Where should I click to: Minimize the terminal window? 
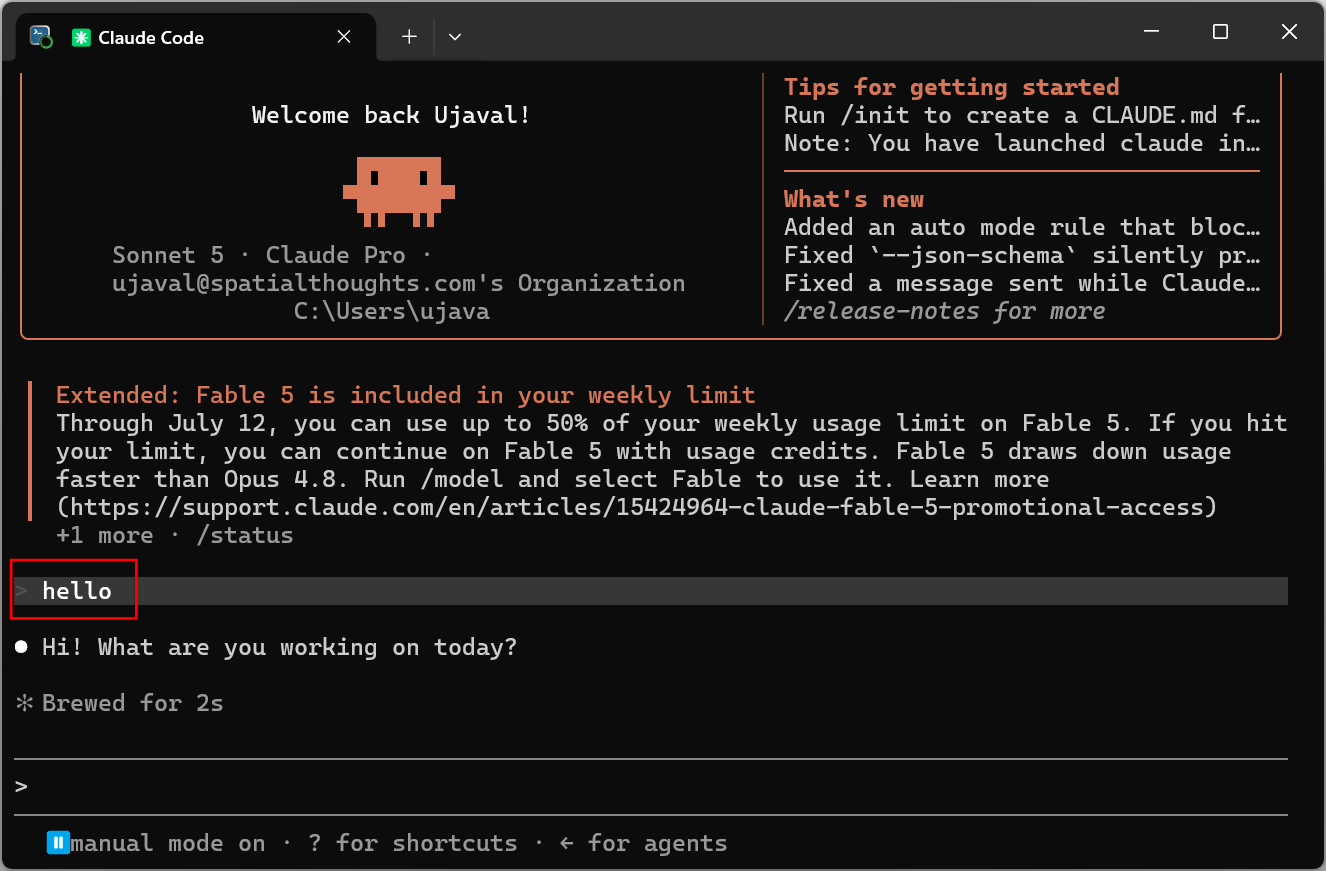click(x=1152, y=32)
